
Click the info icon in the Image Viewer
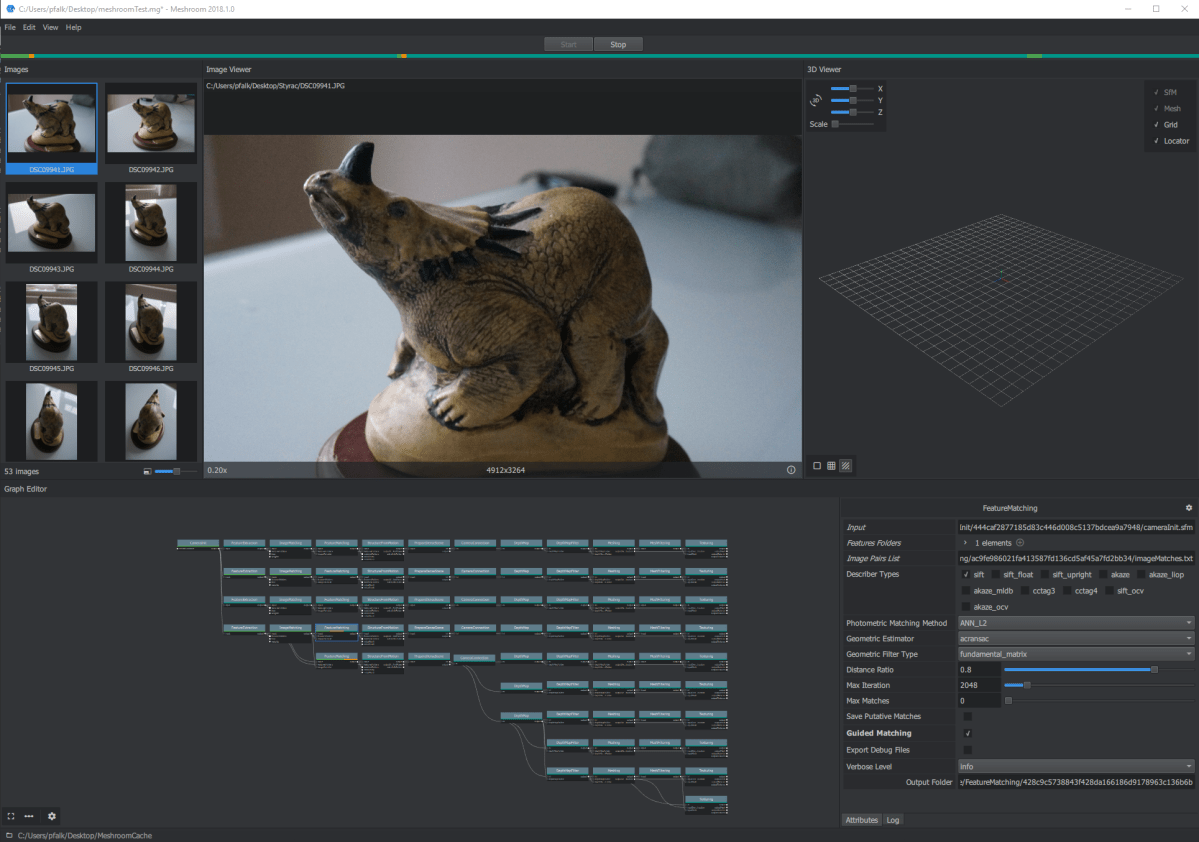coord(790,469)
